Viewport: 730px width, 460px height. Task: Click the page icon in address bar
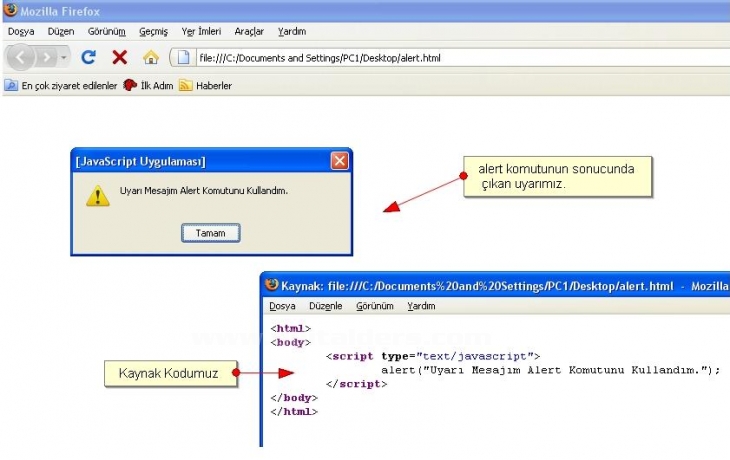(183, 57)
